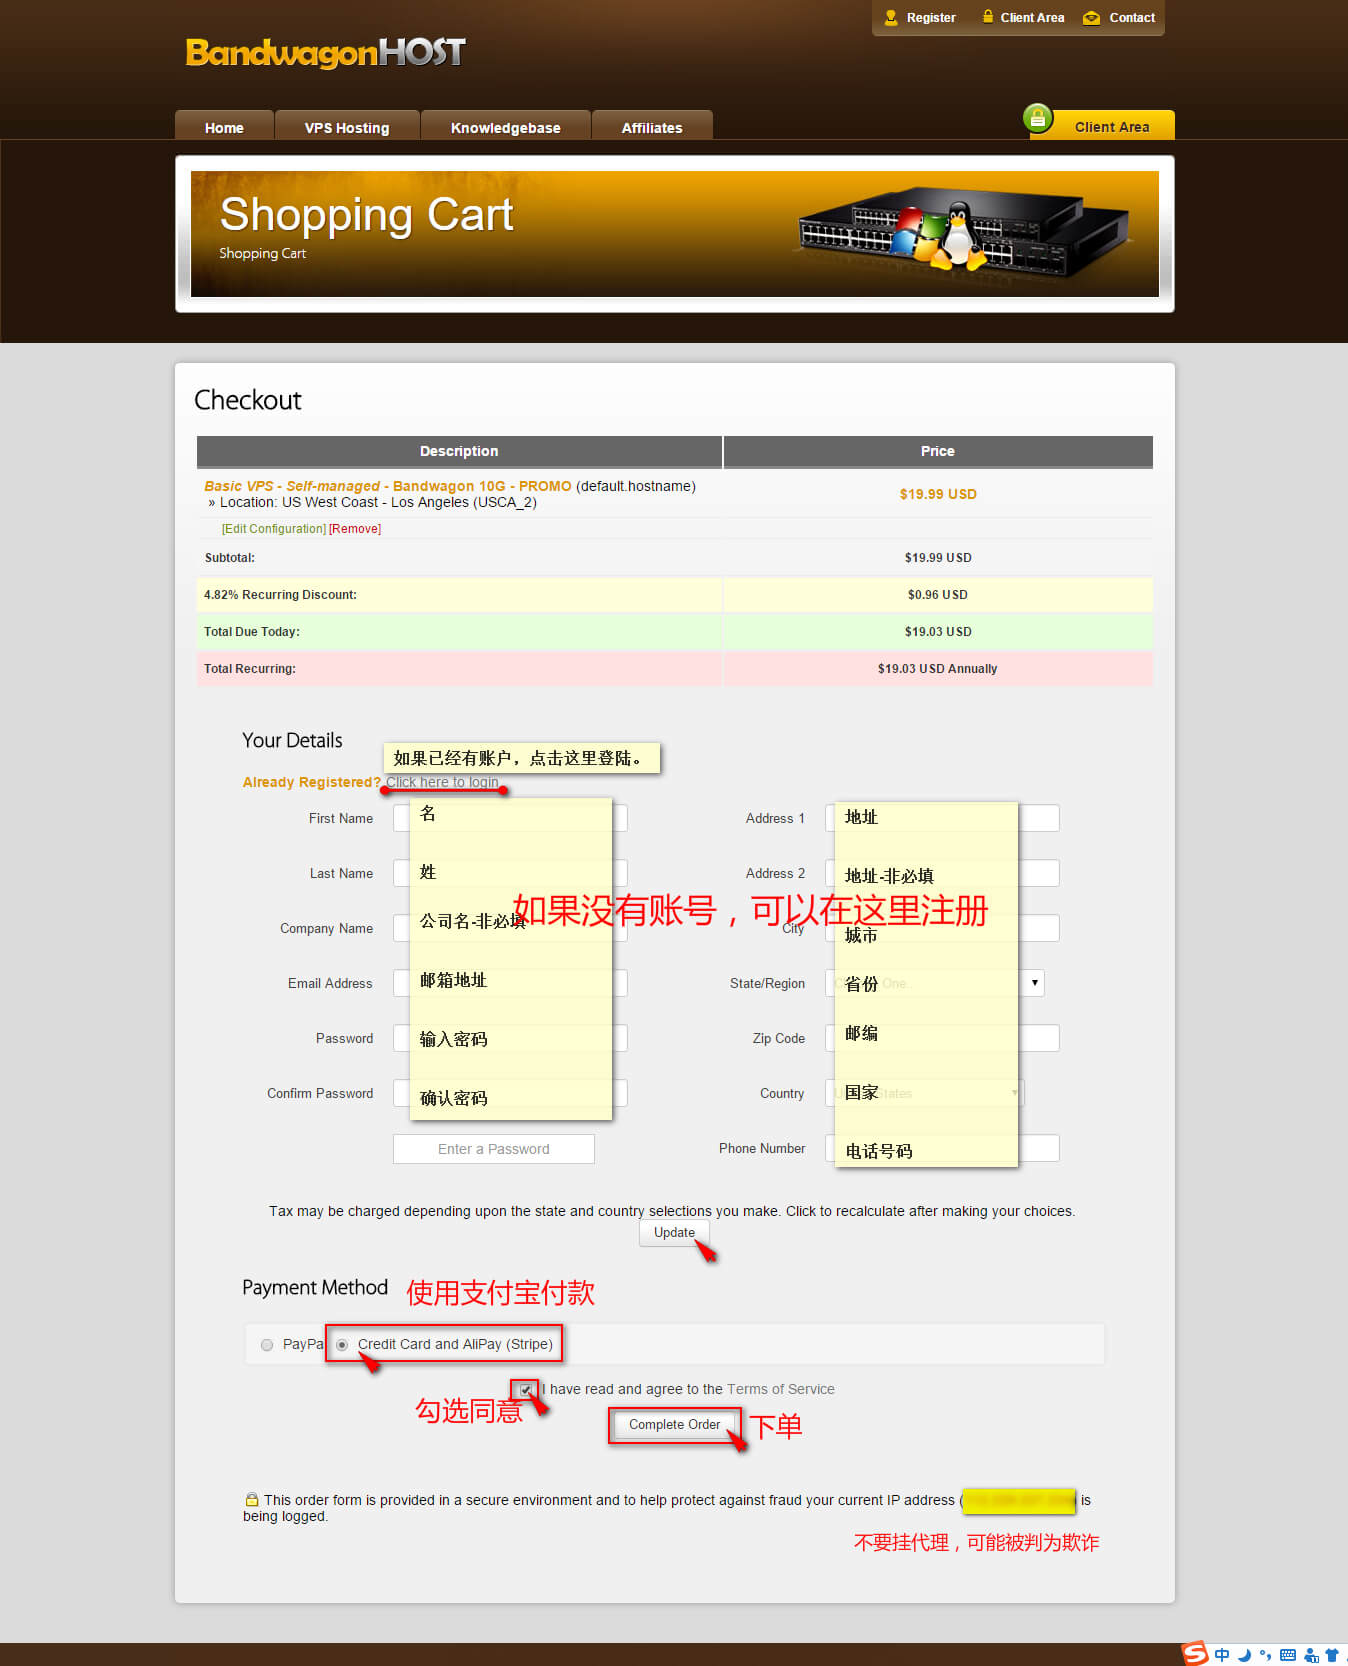Expand the State/Region dropdown arrow
The width and height of the screenshot is (1348, 1666).
coord(1034,983)
